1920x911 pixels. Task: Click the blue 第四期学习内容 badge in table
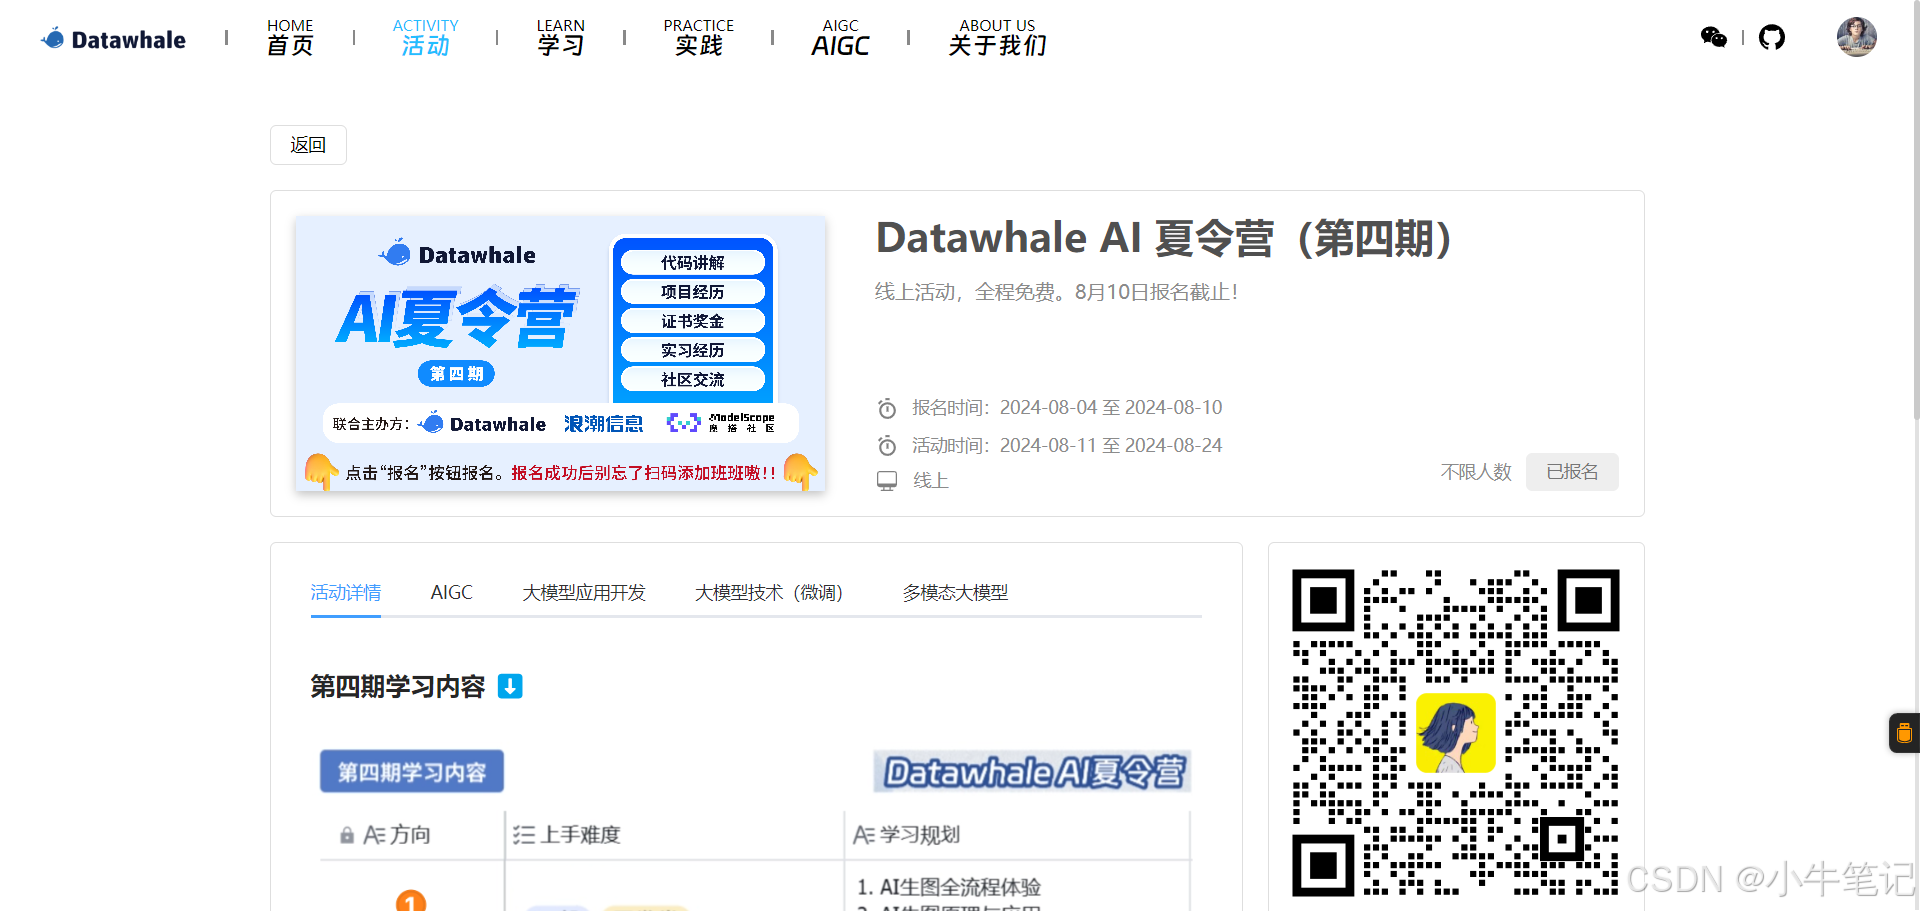click(x=412, y=771)
